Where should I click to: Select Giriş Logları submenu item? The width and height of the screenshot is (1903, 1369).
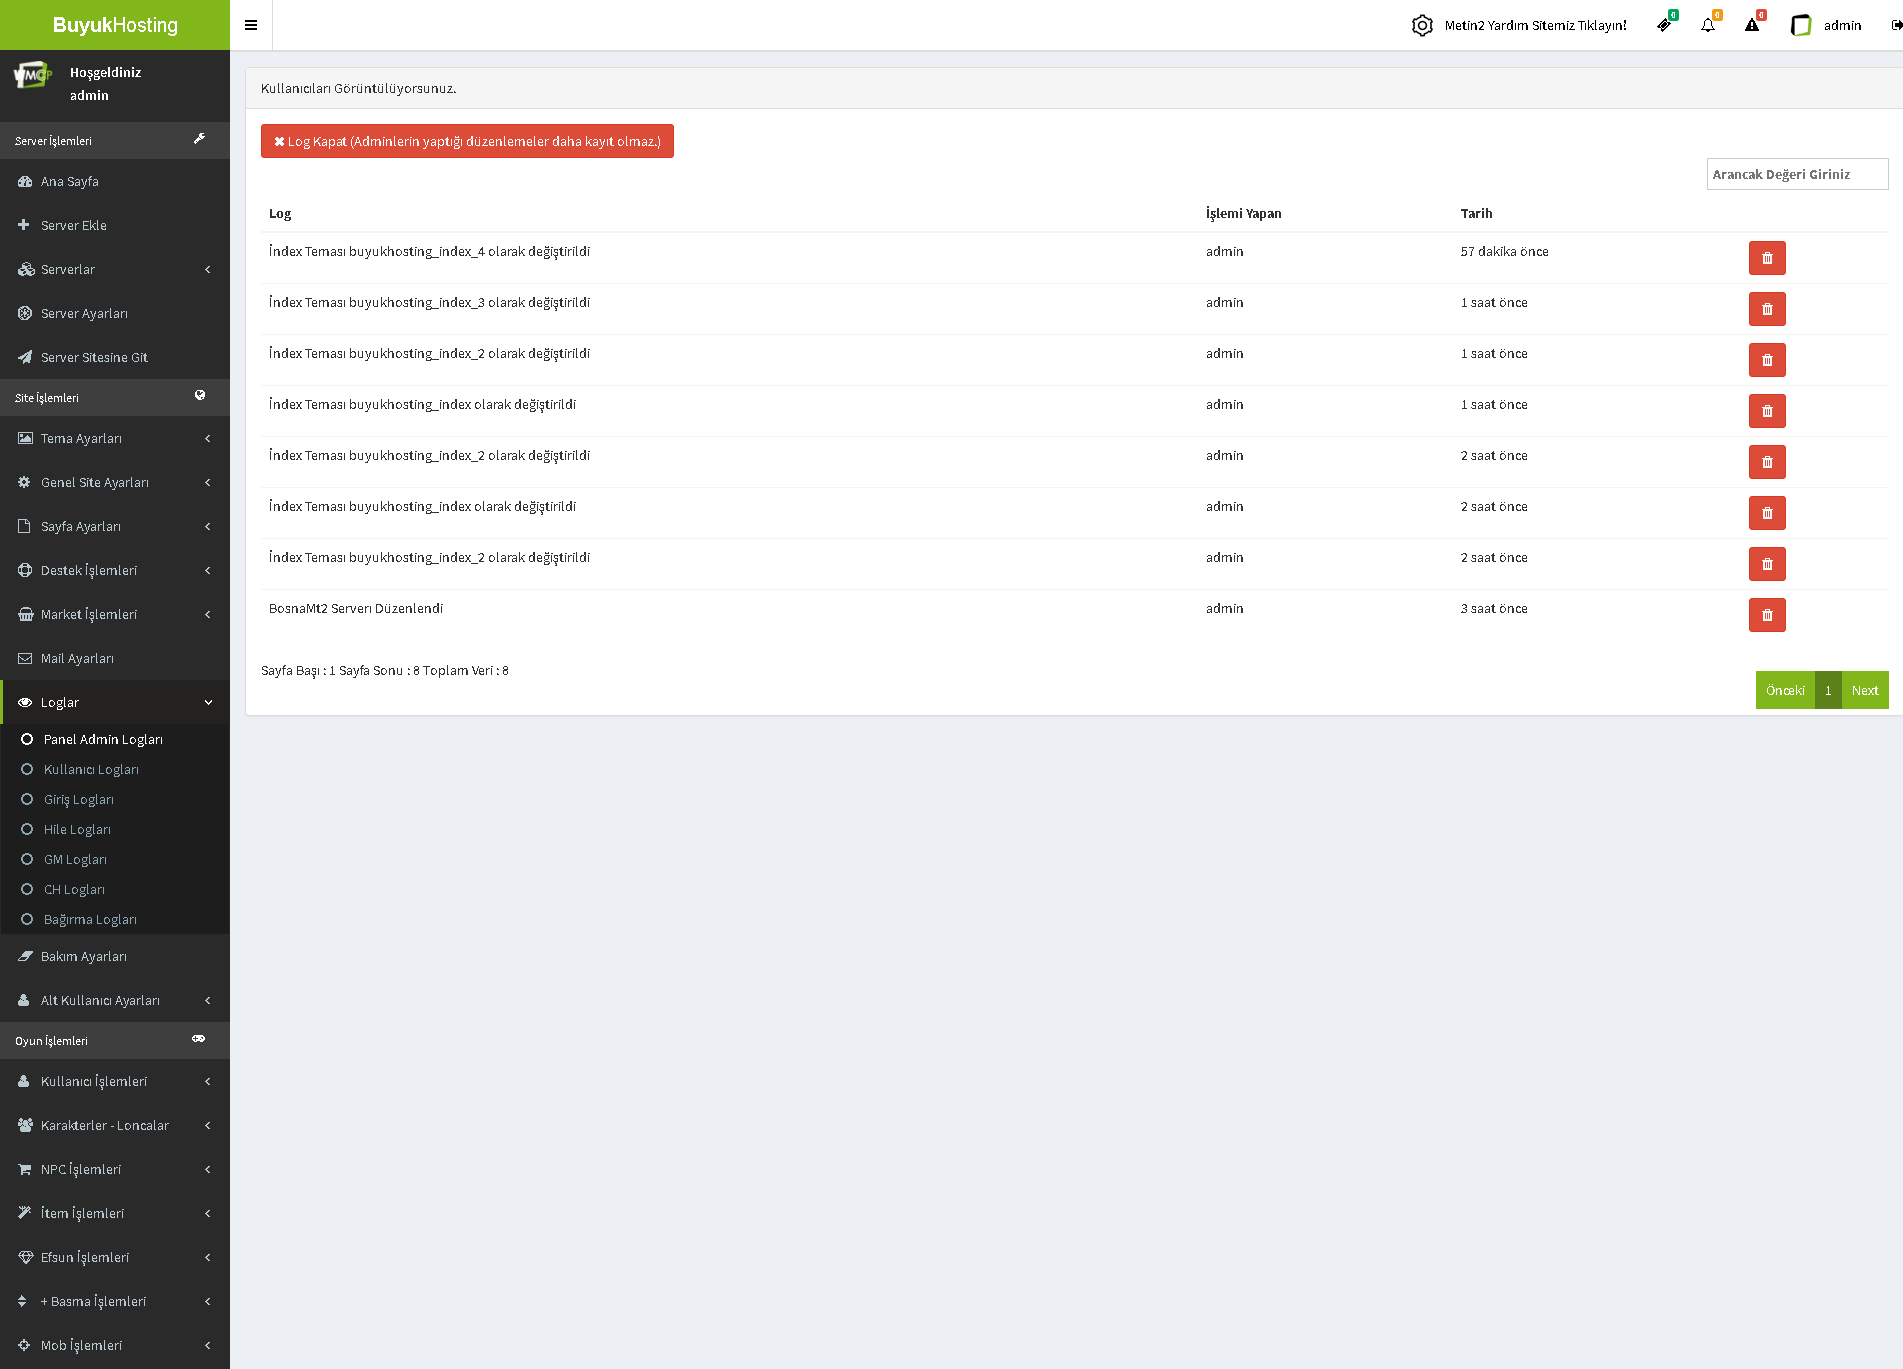(x=79, y=799)
